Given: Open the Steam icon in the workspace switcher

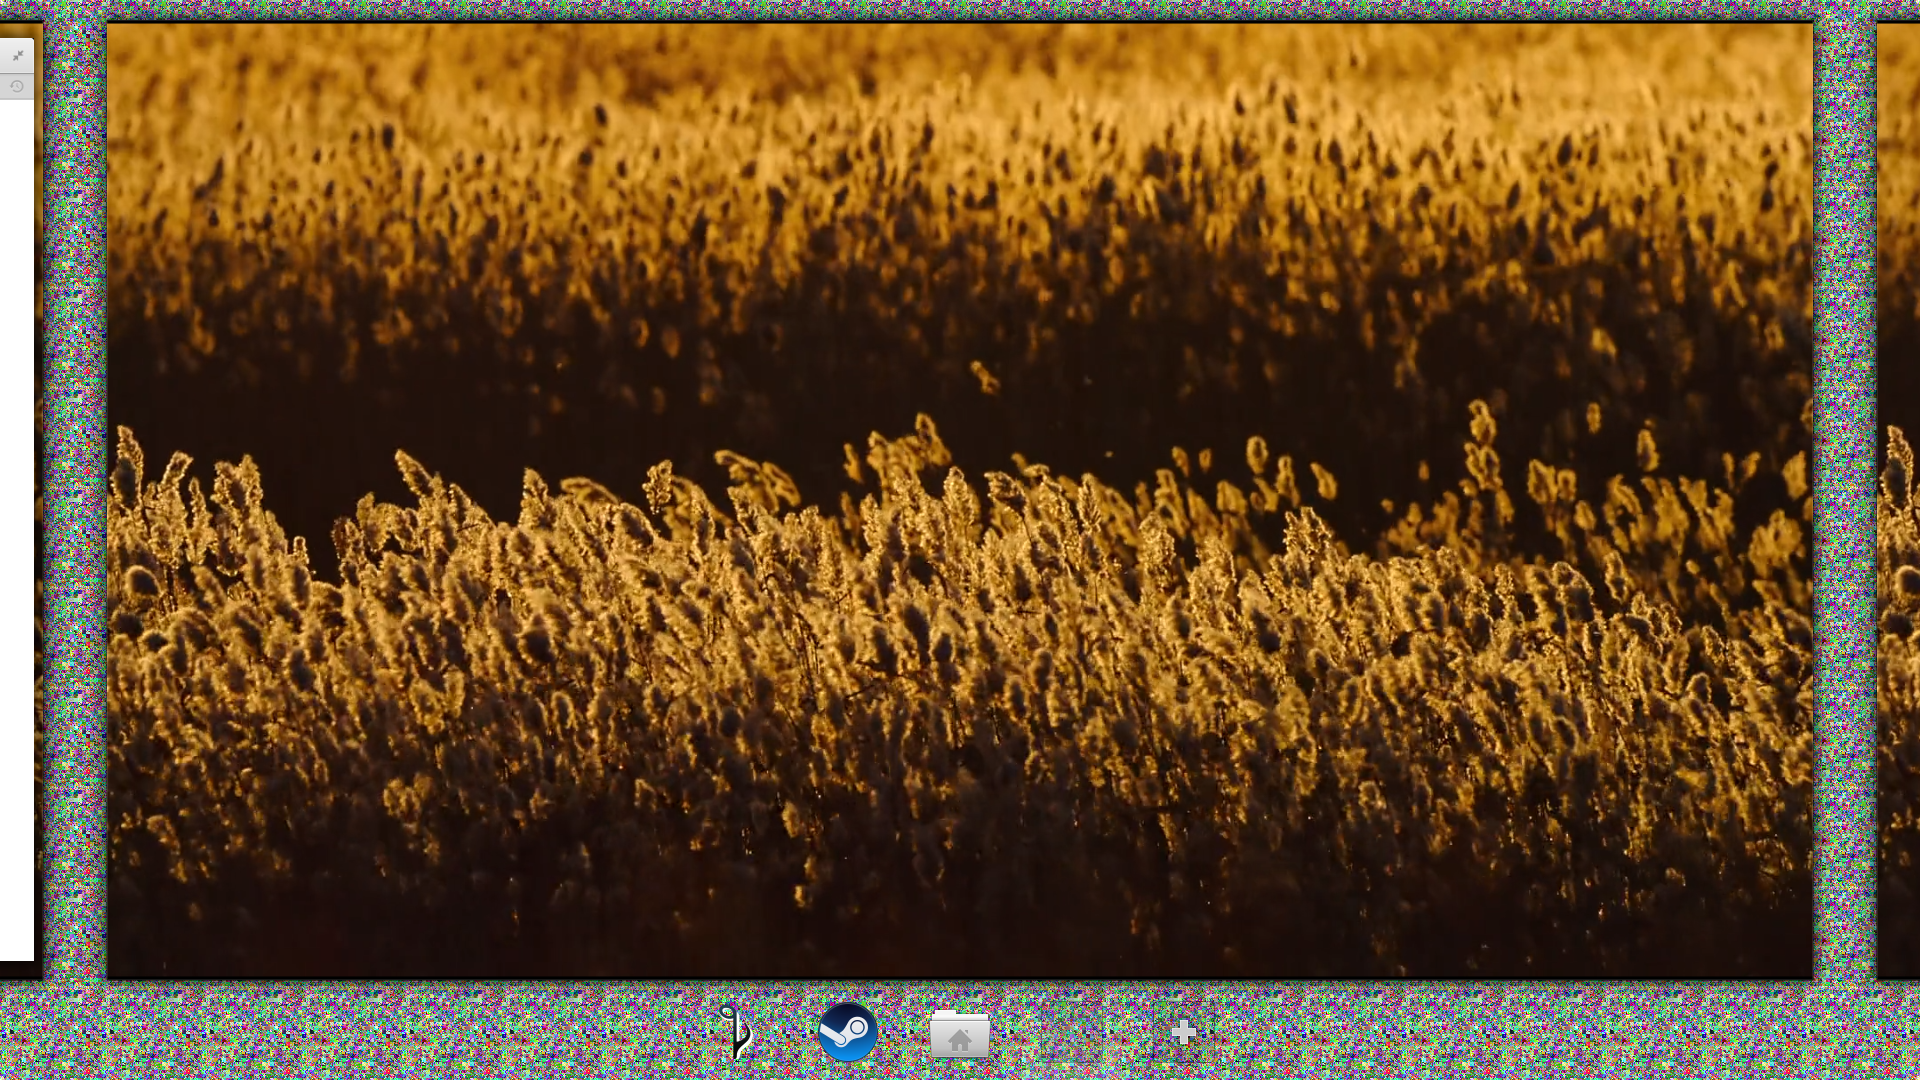Looking at the screenshot, I should click(848, 1032).
